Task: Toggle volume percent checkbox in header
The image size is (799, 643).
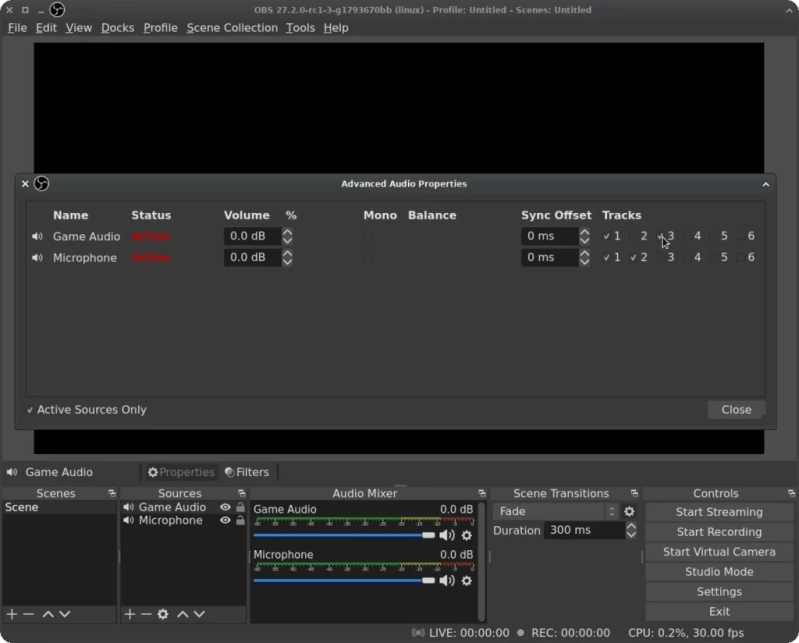Action: 279,216
